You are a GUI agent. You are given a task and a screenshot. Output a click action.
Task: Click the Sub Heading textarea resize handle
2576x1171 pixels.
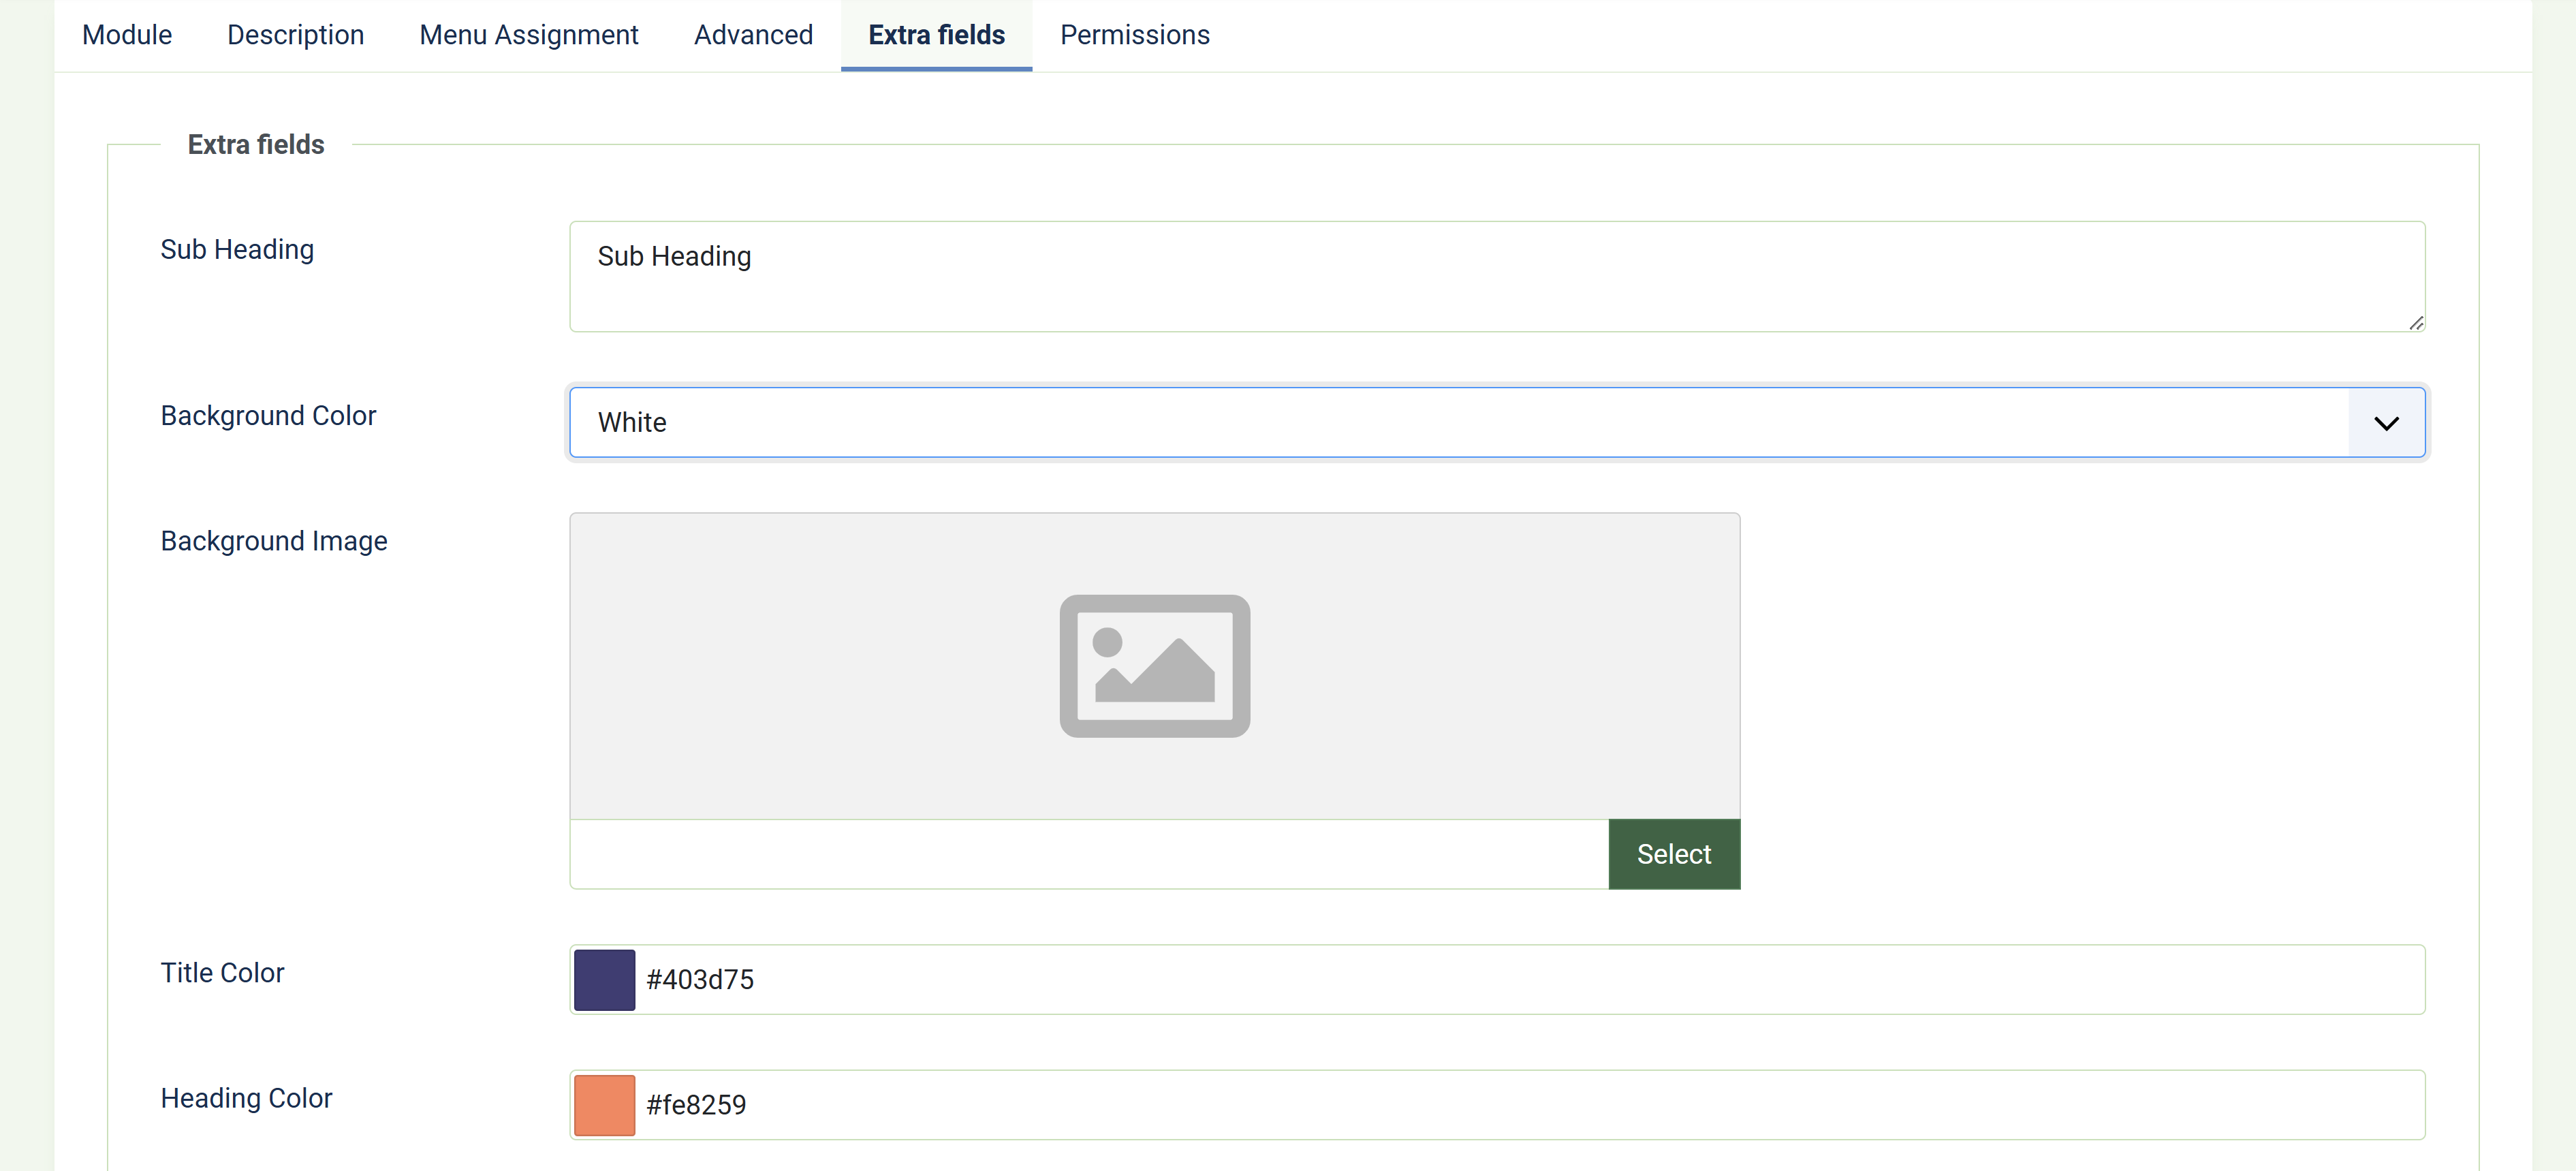2416,322
